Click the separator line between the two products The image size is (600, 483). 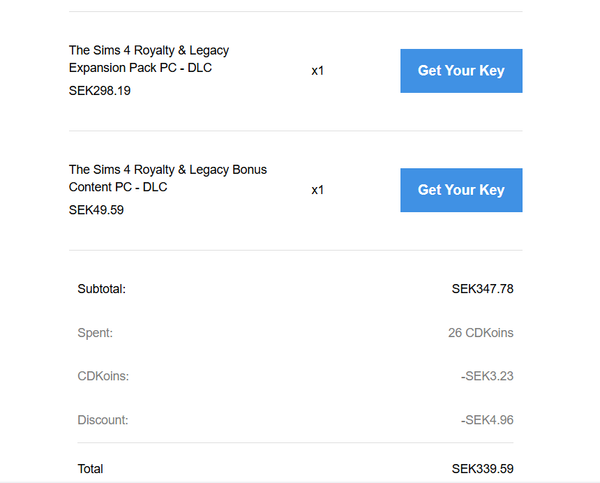pos(295,131)
